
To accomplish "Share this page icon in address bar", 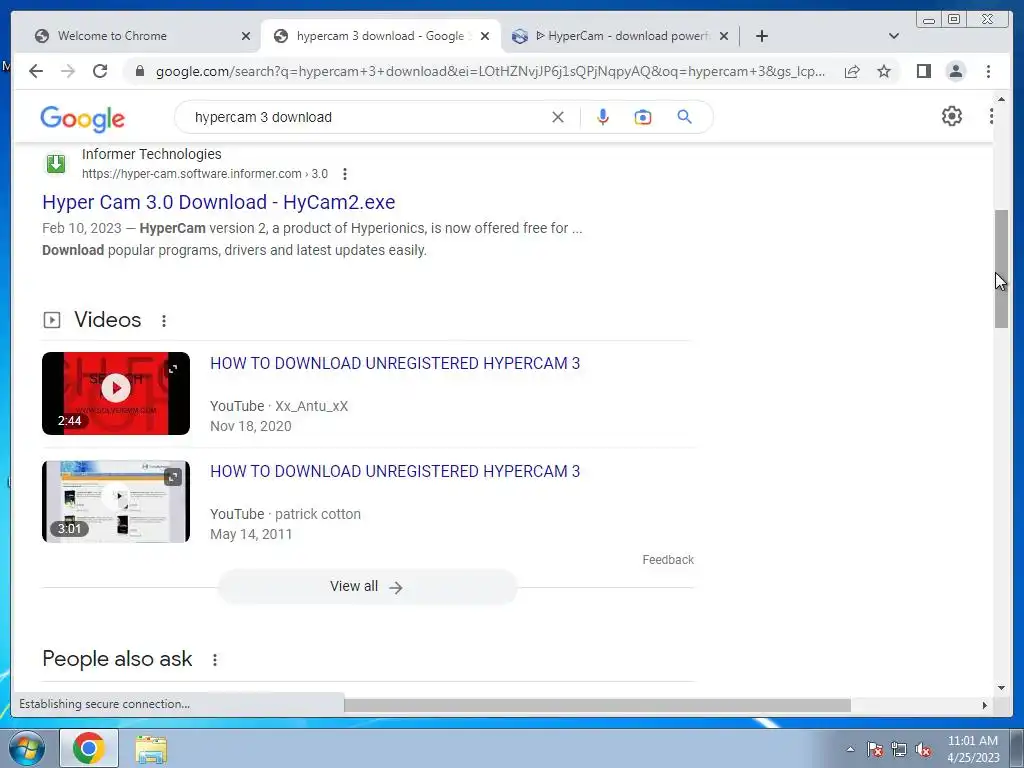I will click(x=852, y=71).
